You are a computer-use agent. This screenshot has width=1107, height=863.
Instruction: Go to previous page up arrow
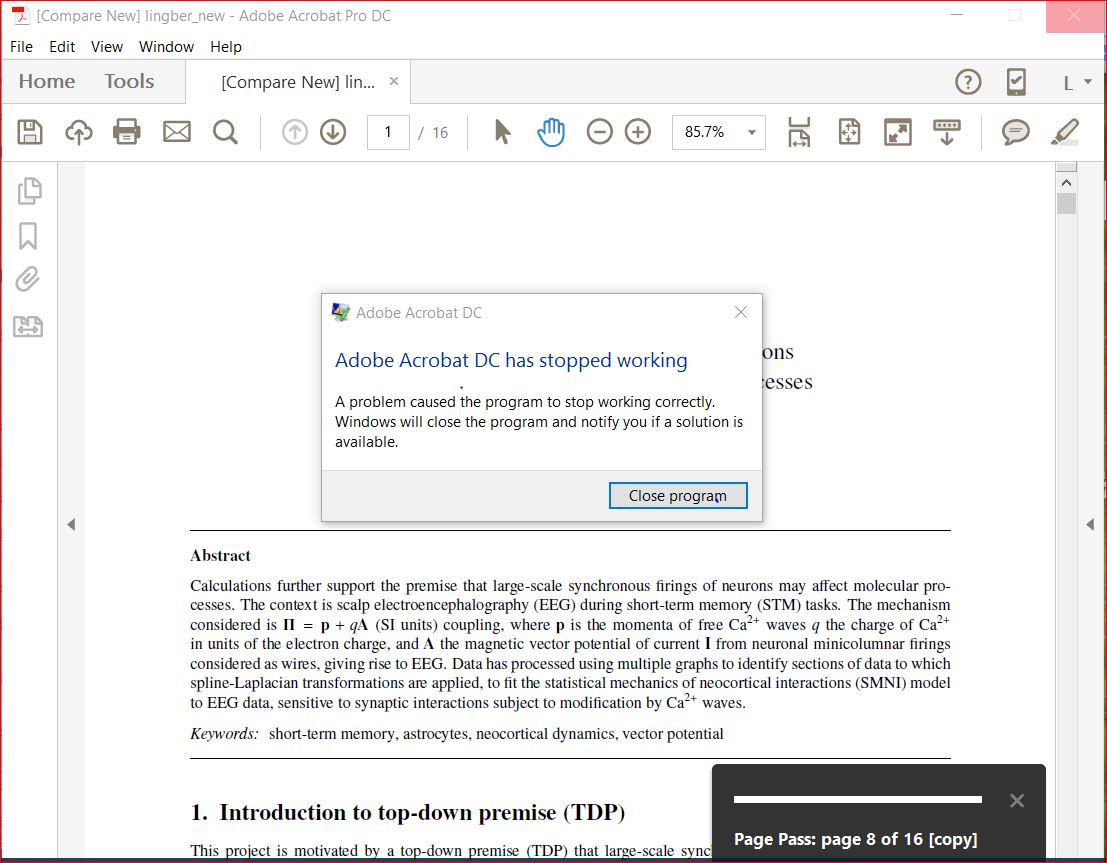click(x=295, y=132)
